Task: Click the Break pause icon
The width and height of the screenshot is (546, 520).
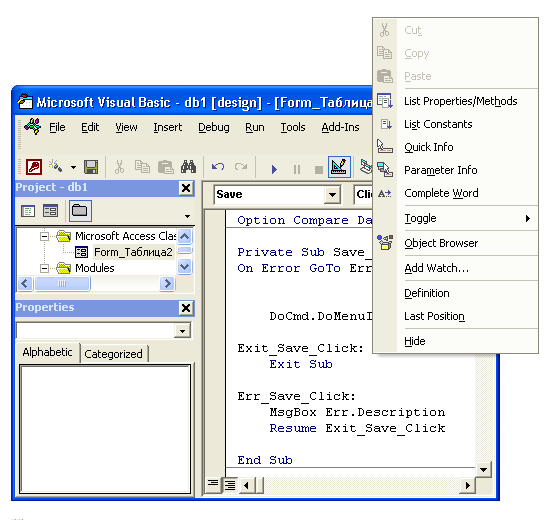Action: [x=297, y=170]
